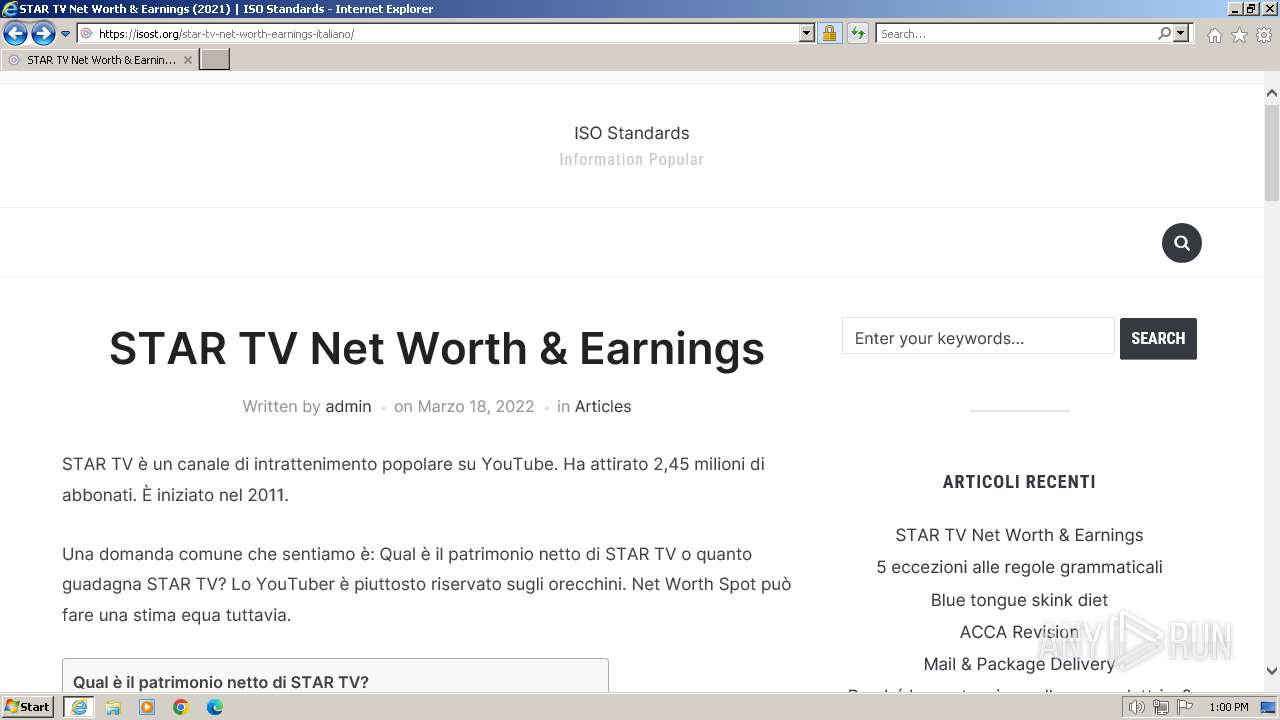Open a new blank tab
Viewport: 1280px width, 720px height.
coord(215,60)
